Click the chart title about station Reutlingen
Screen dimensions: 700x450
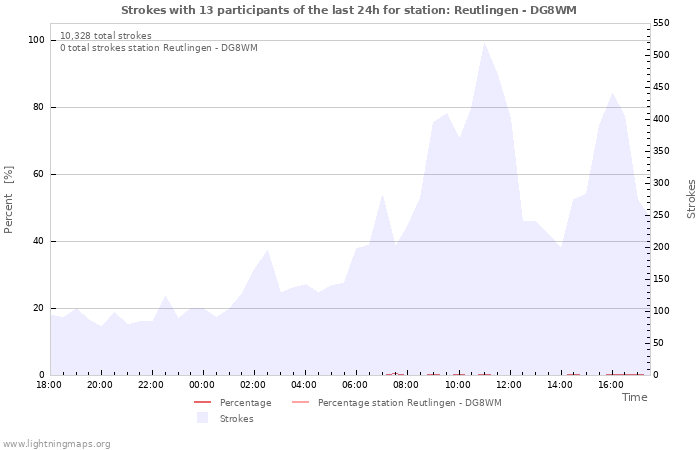click(349, 10)
